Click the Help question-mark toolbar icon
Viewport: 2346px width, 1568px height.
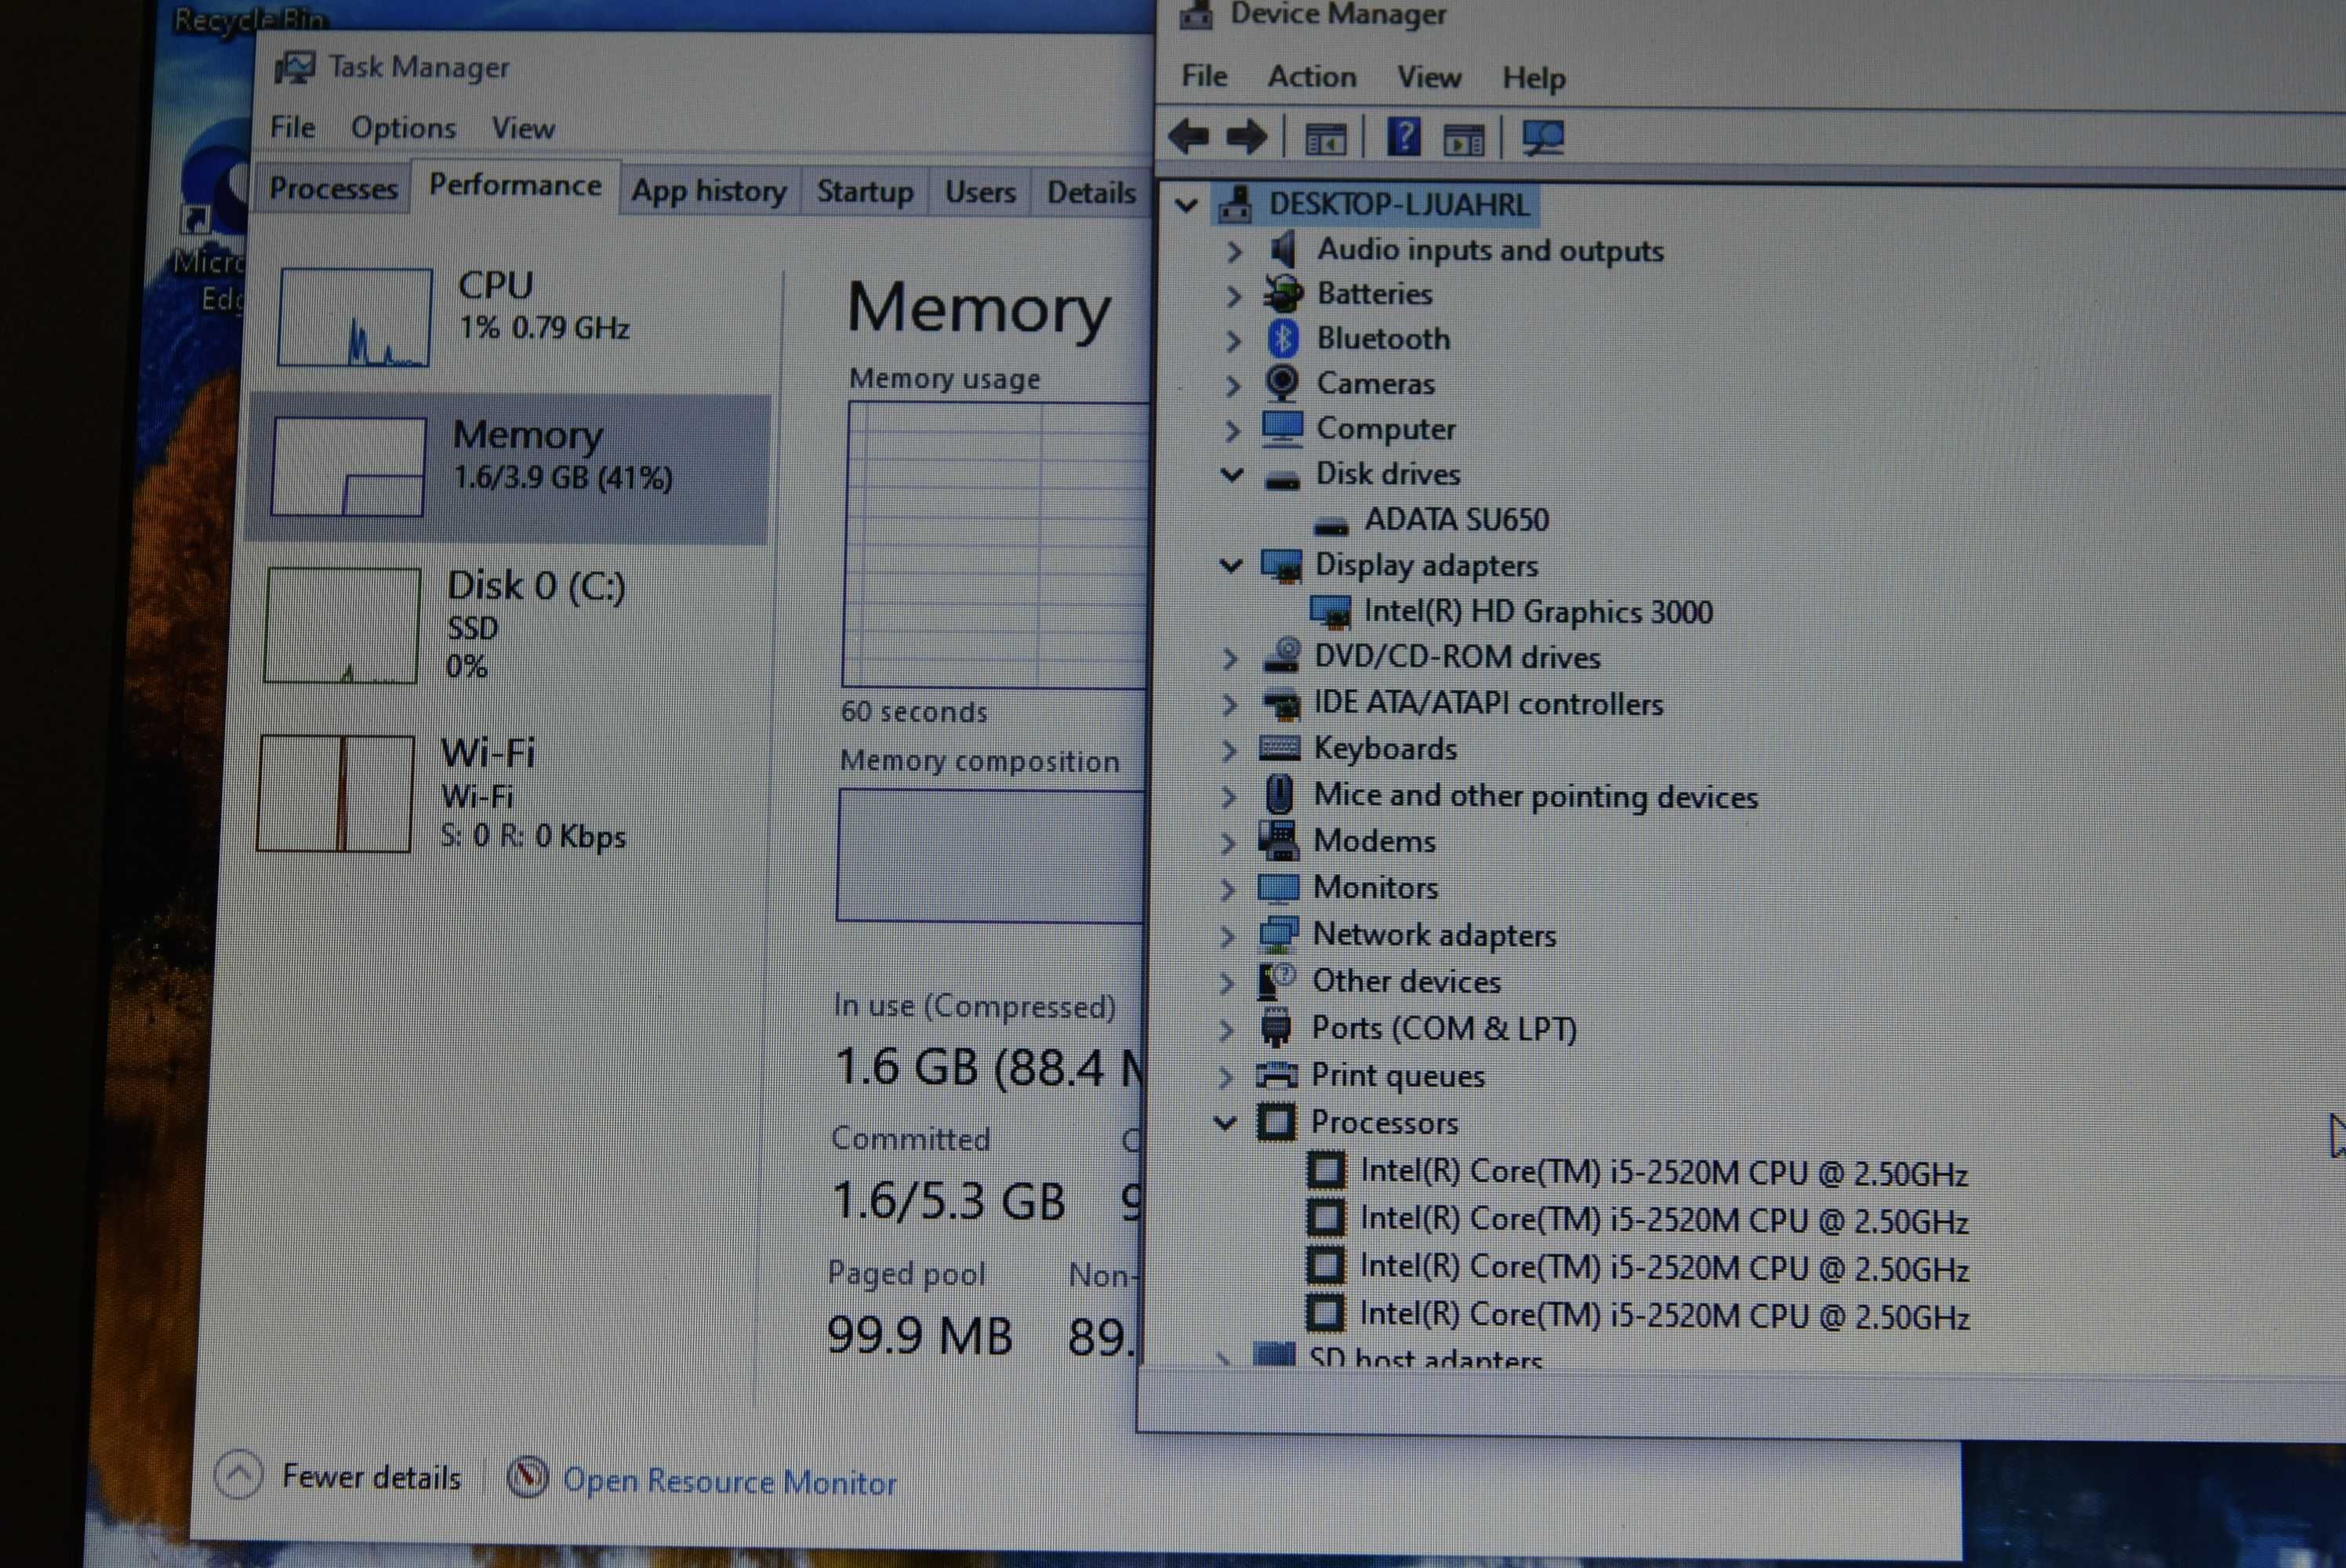(1404, 136)
